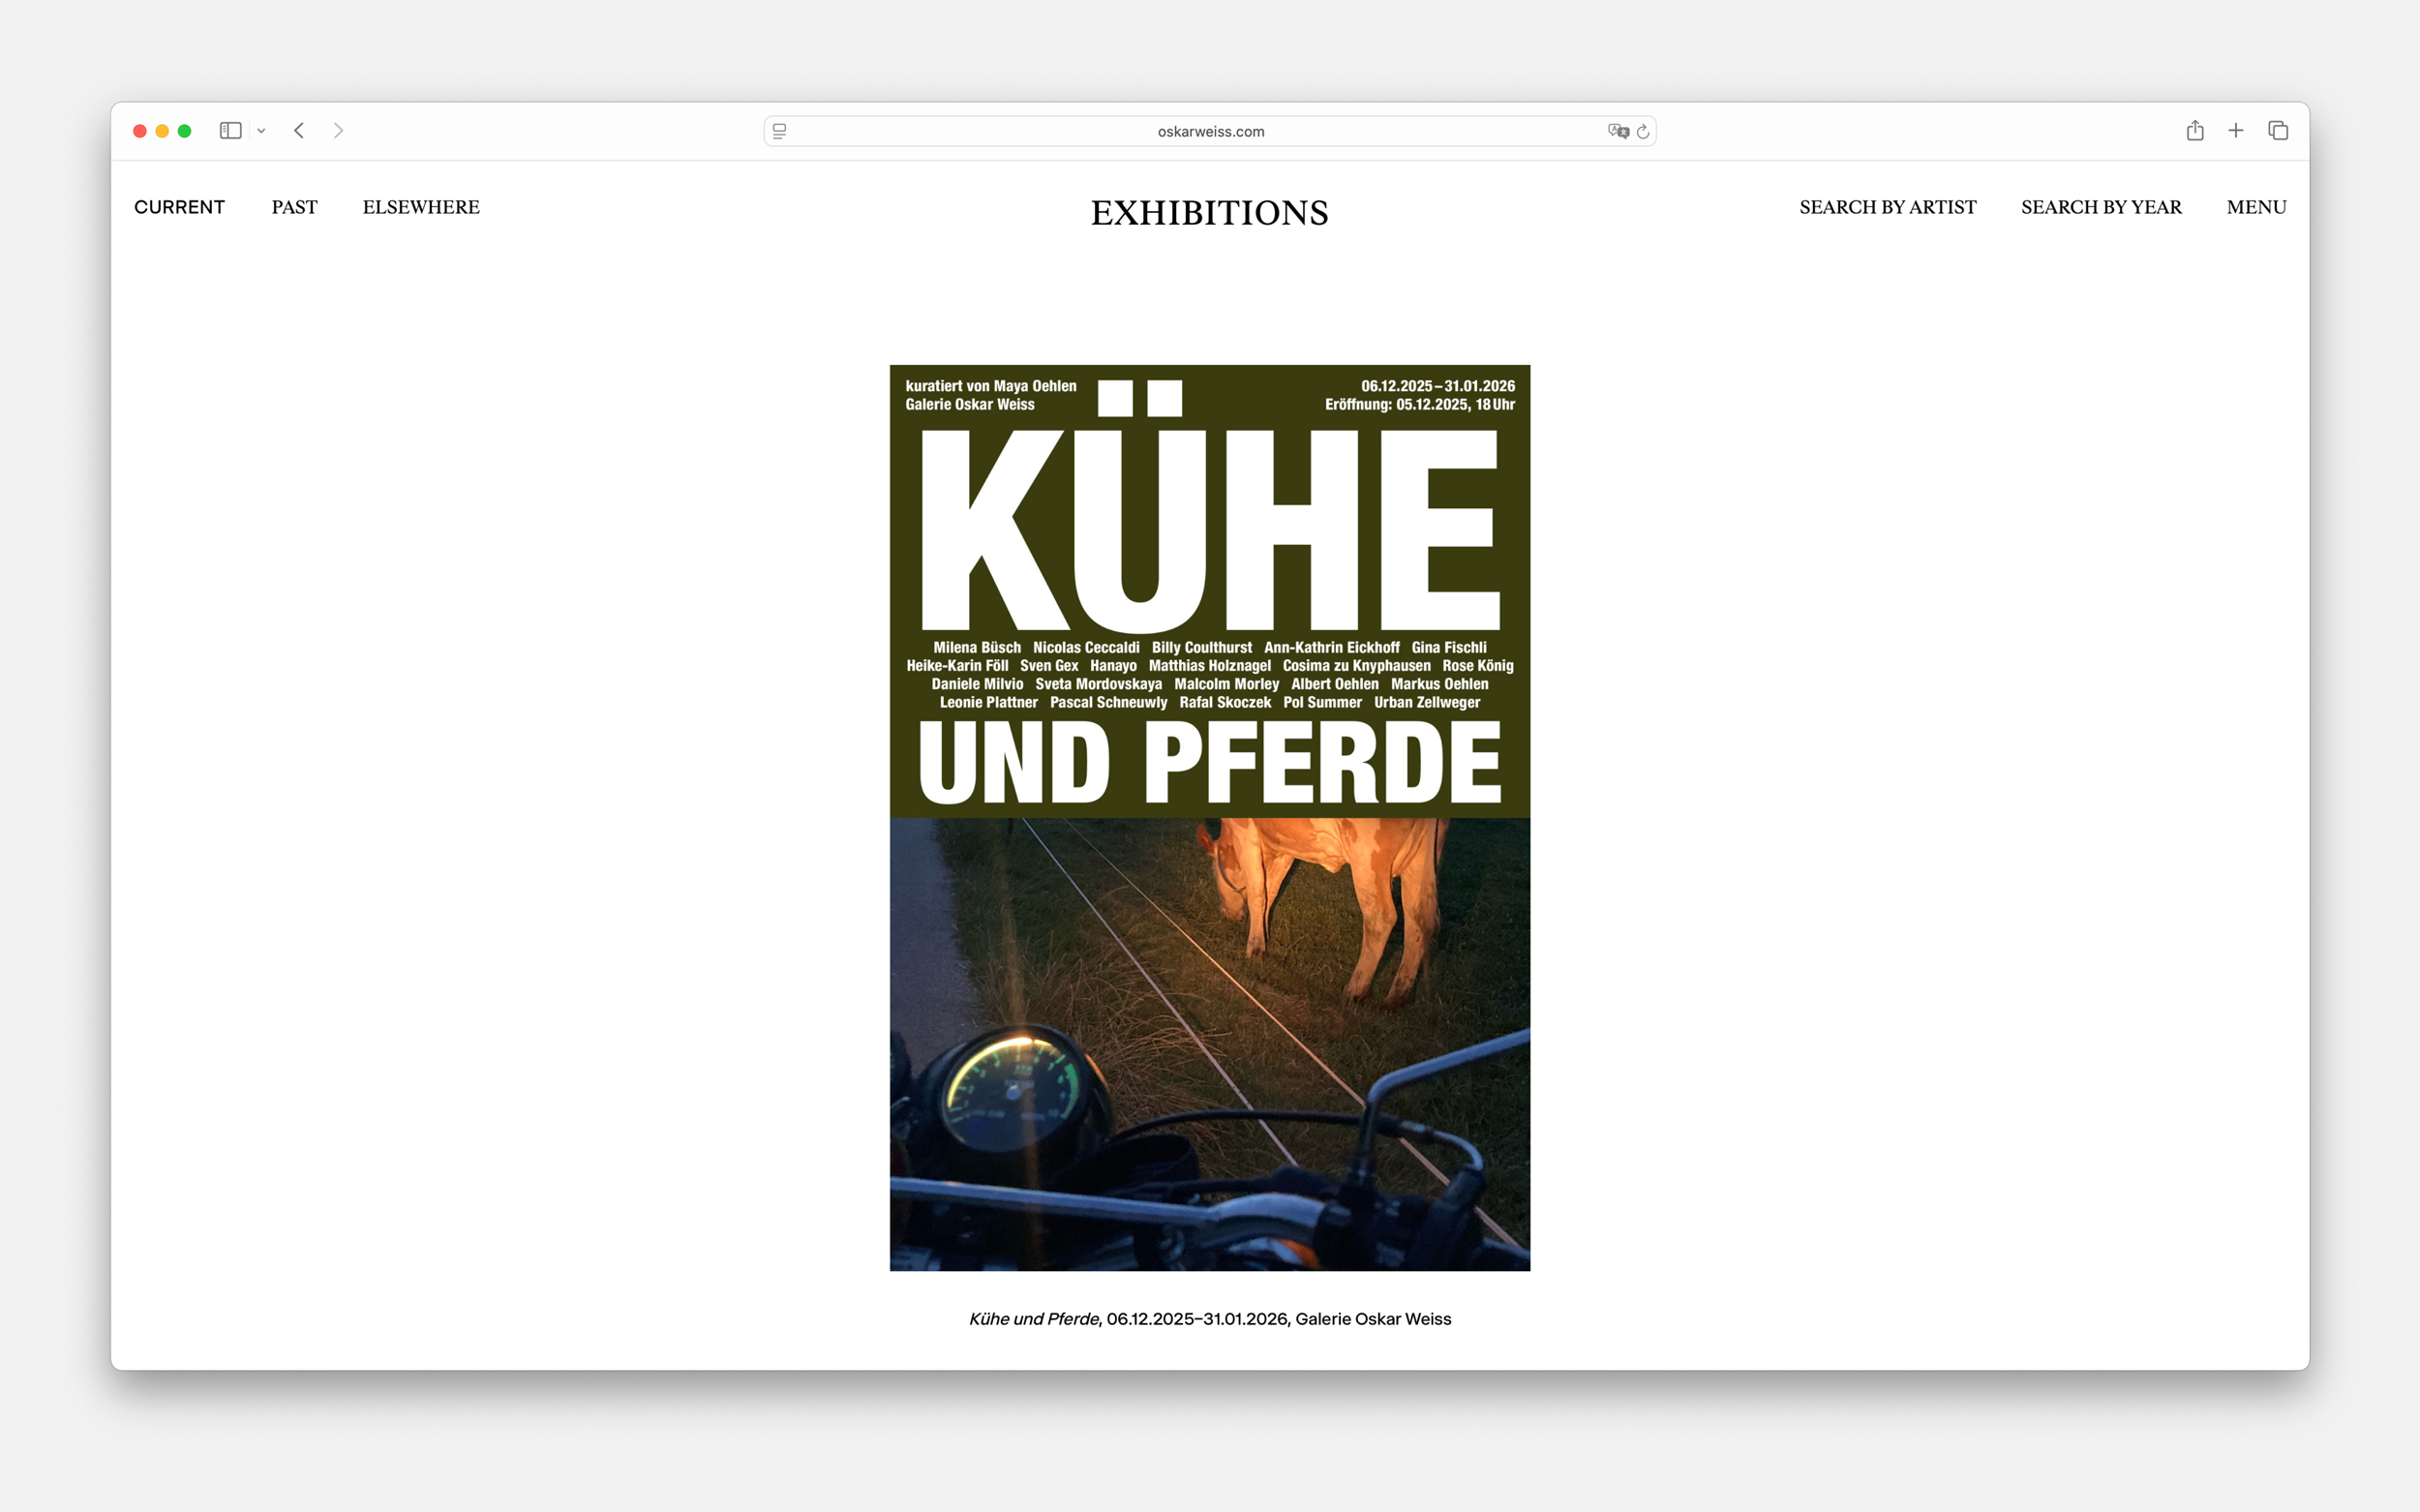Show the tab overview icon
Screen dimensions: 2420x1512
coord(2278,131)
